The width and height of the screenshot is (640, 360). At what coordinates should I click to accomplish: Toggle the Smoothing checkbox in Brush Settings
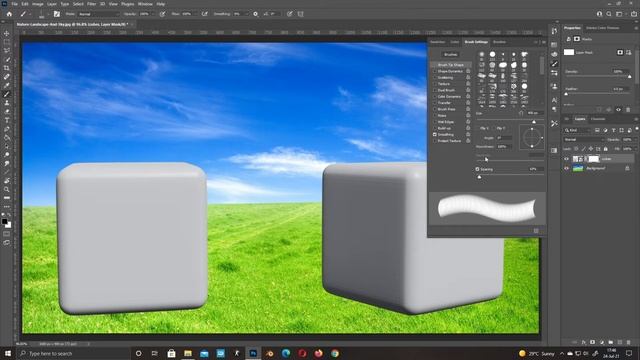pyautogui.click(x=435, y=134)
